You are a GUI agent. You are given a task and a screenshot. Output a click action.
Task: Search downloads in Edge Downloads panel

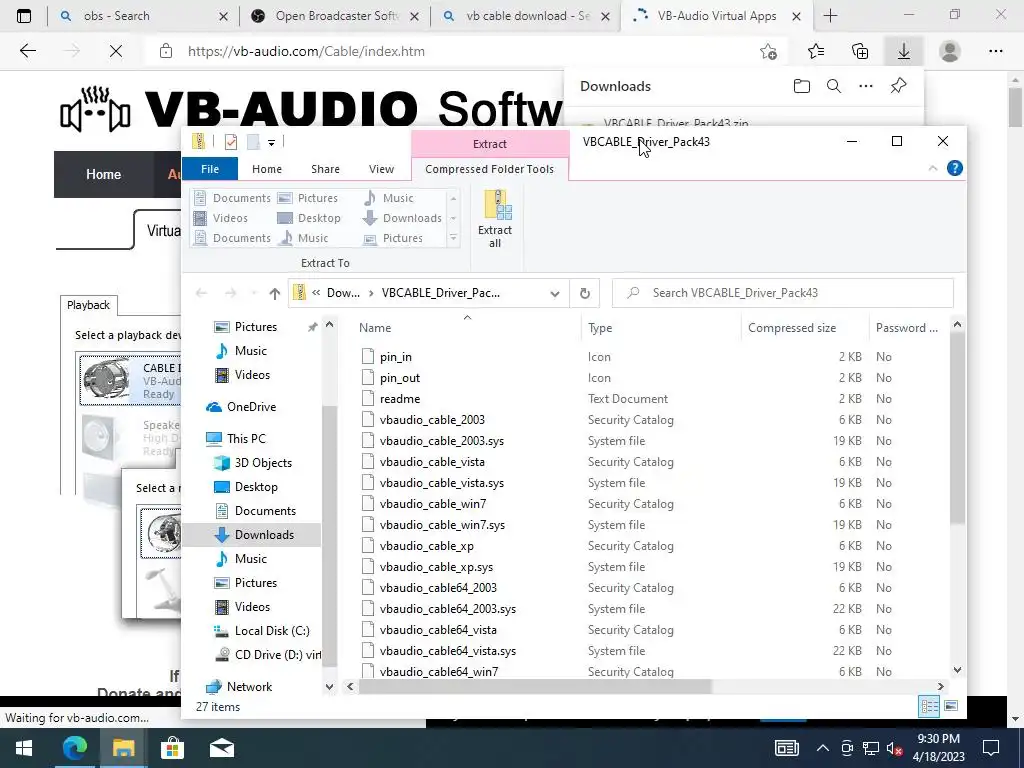(834, 86)
